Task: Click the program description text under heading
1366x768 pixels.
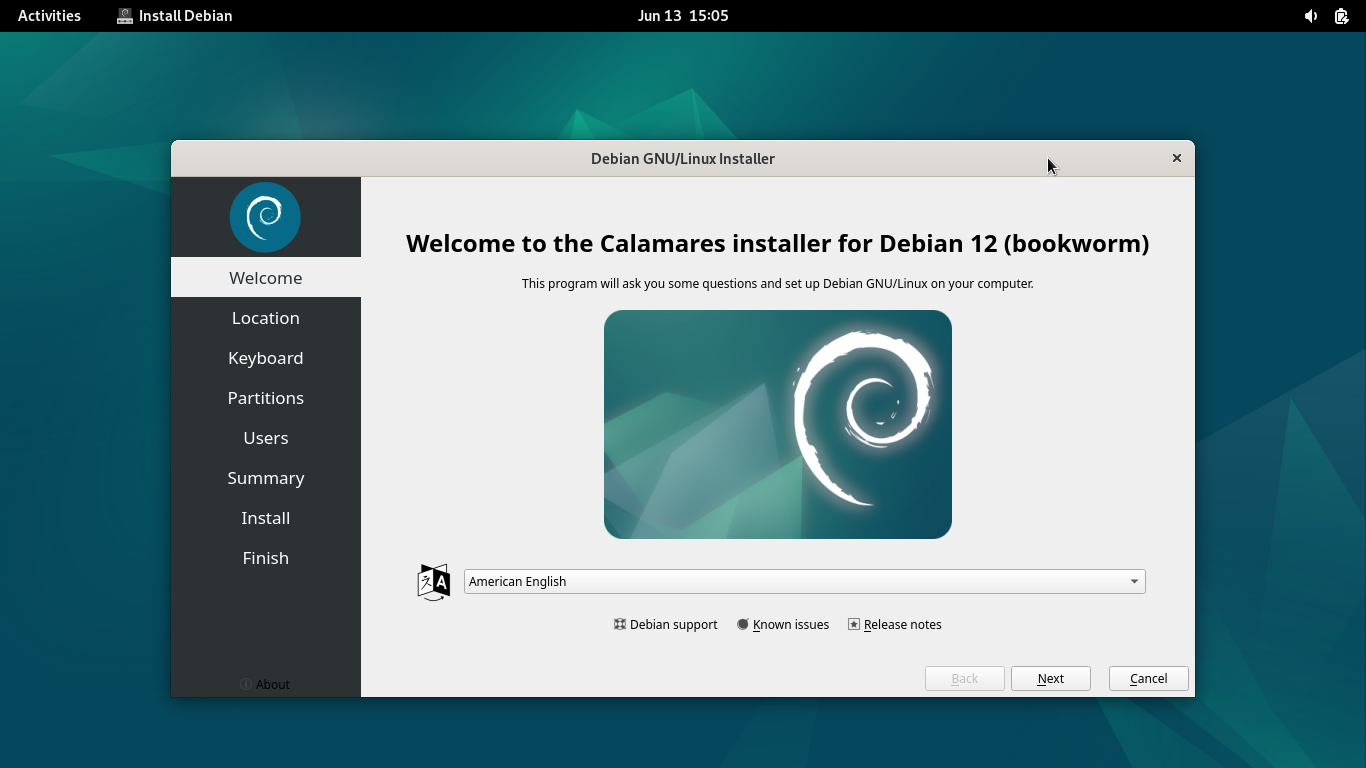Action: [x=777, y=284]
